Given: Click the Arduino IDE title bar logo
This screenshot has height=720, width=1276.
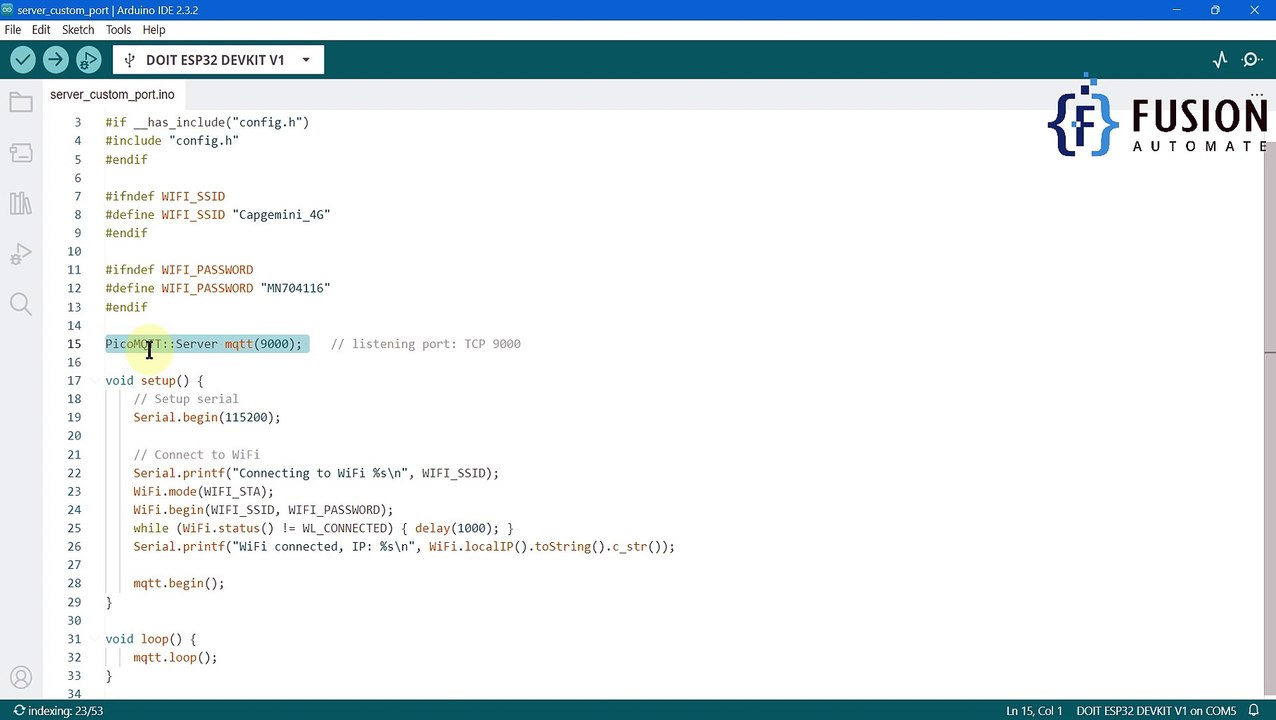Looking at the screenshot, I should tap(8, 10).
